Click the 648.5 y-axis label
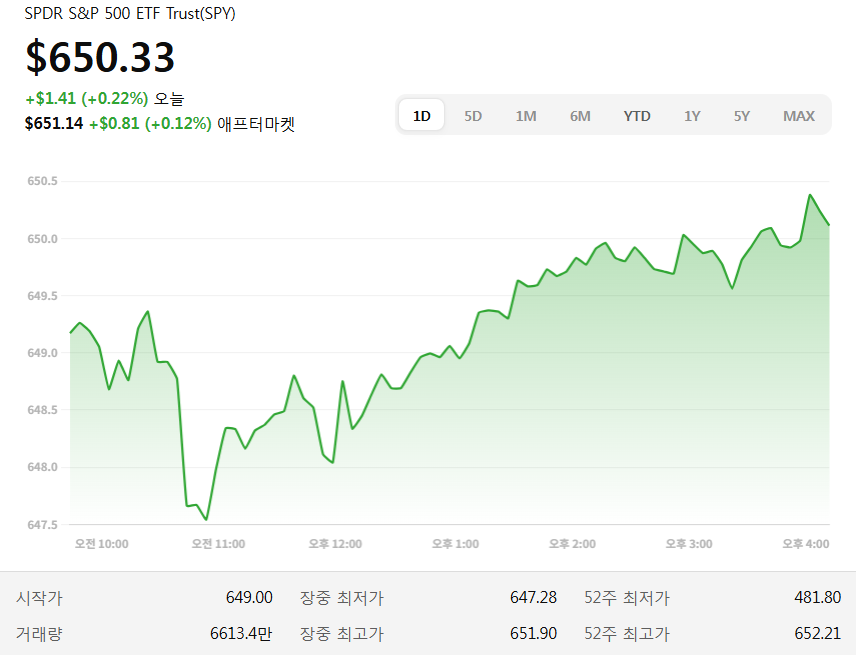The image size is (856, 655). [43, 410]
